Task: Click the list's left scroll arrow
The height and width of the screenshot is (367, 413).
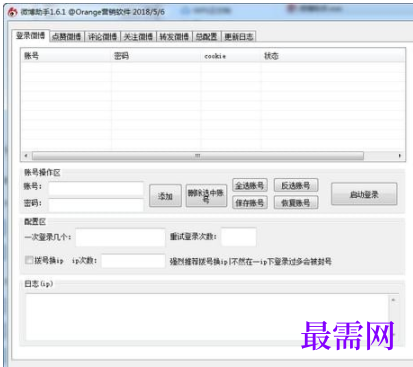Action: [x=26, y=156]
